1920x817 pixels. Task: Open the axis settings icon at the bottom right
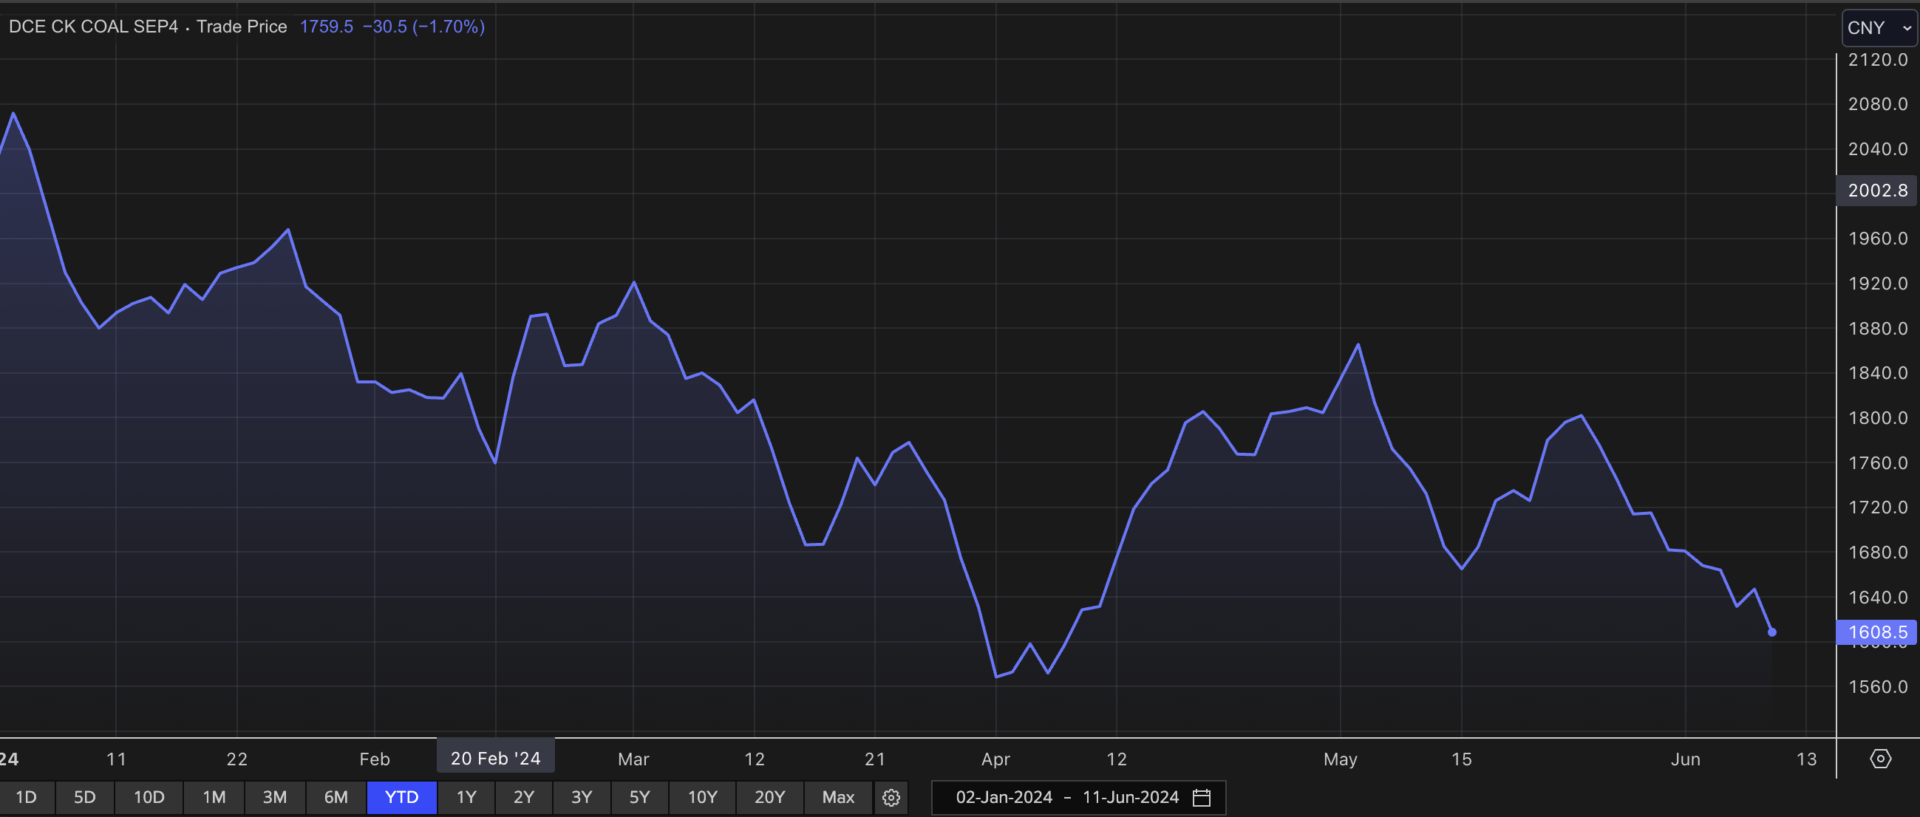tap(1880, 759)
